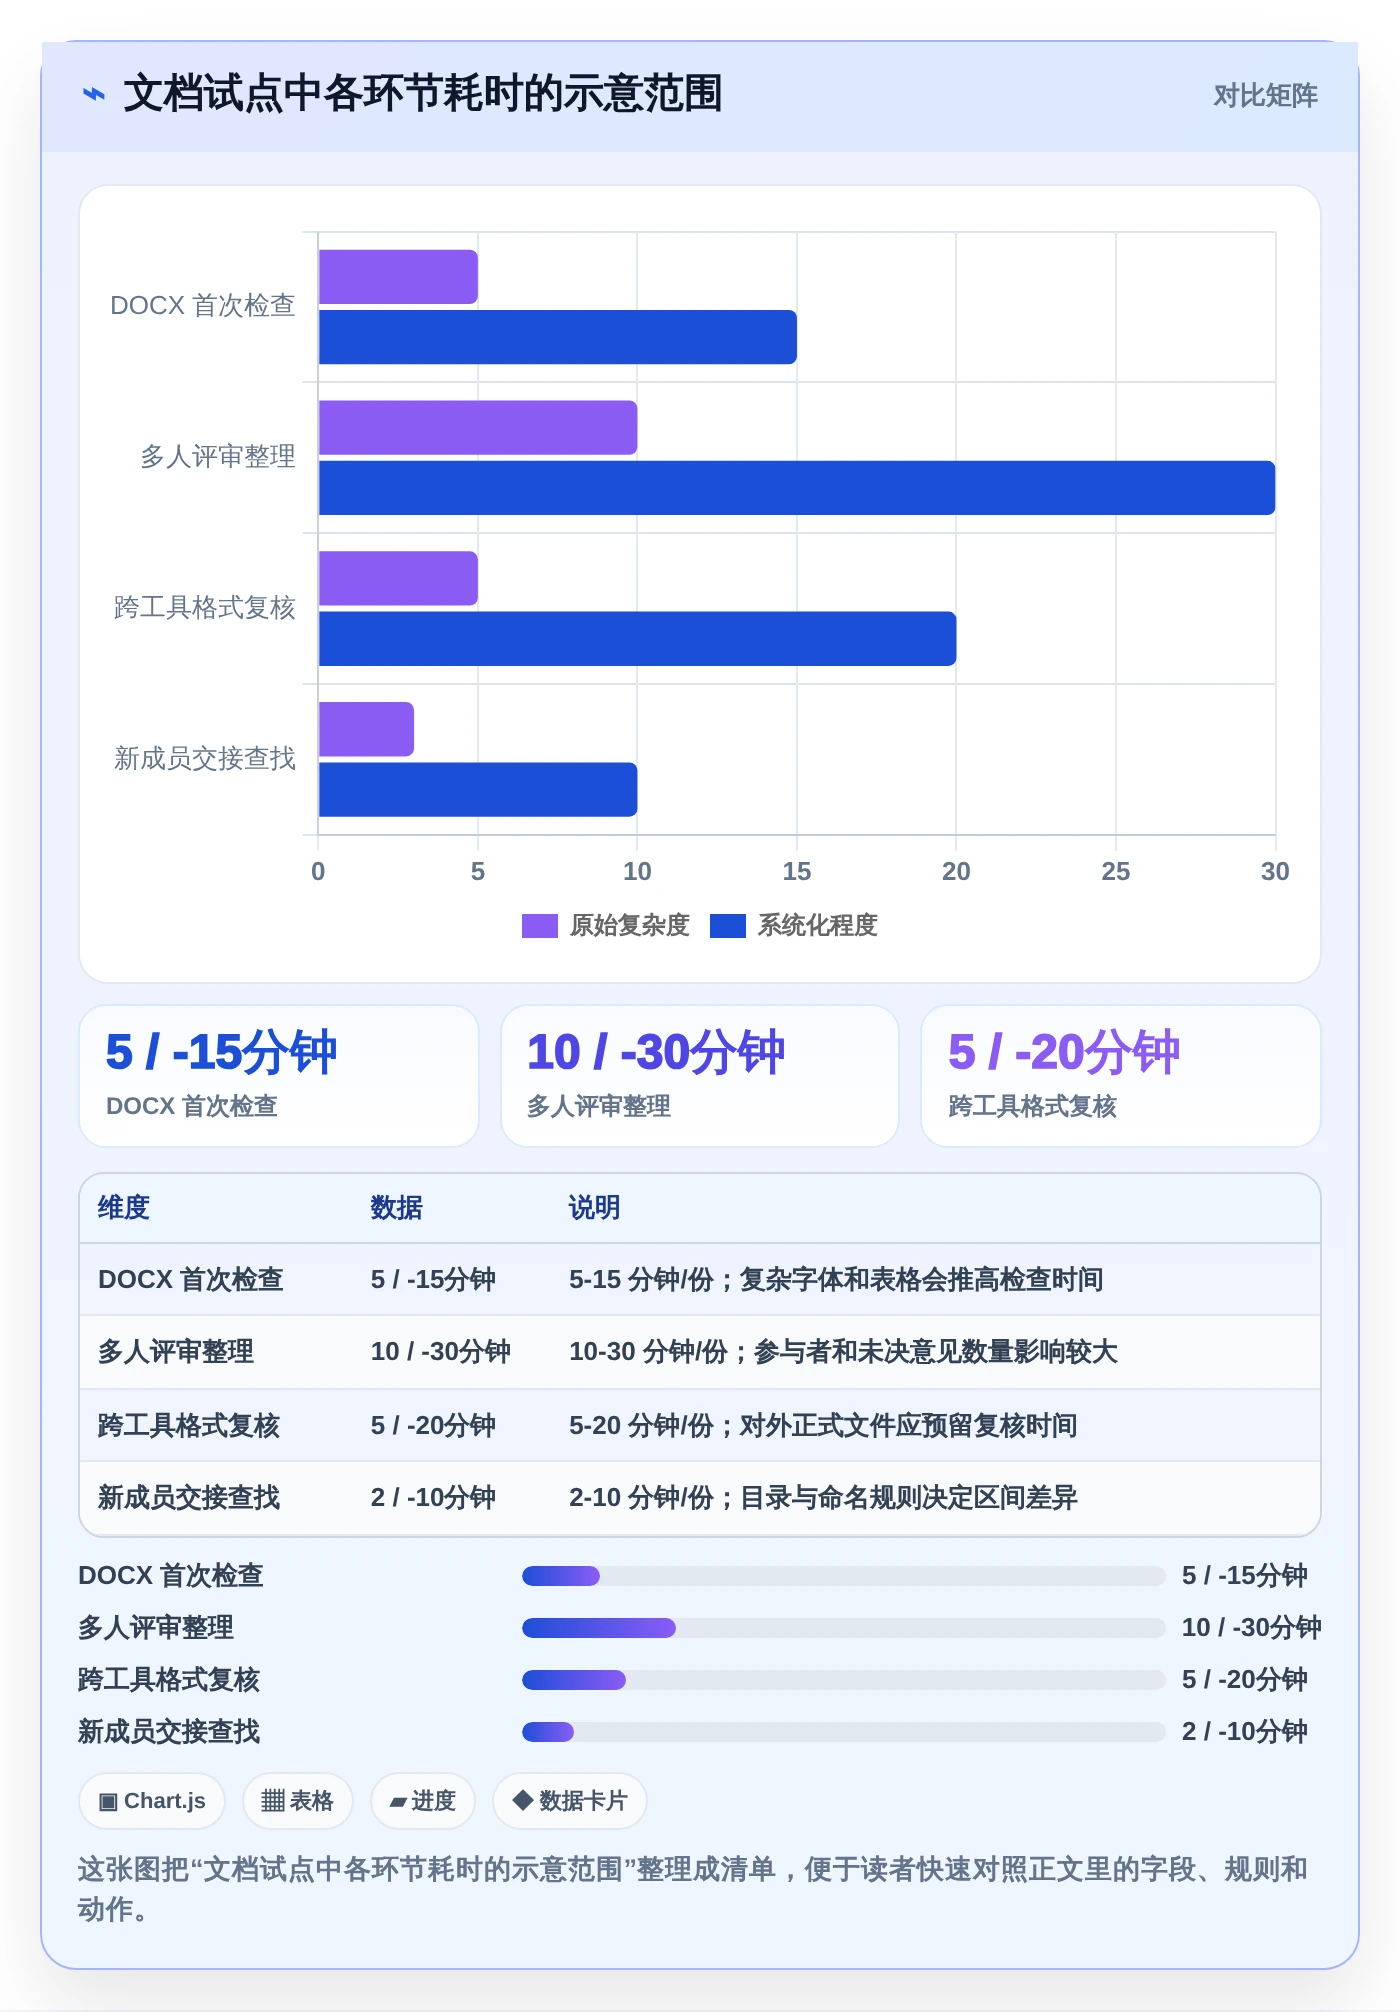Image resolution: width=1400 pixels, height=2012 pixels.
Task: Click the purple bar for 多人评审整理
Action: click(x=478, y=428)
